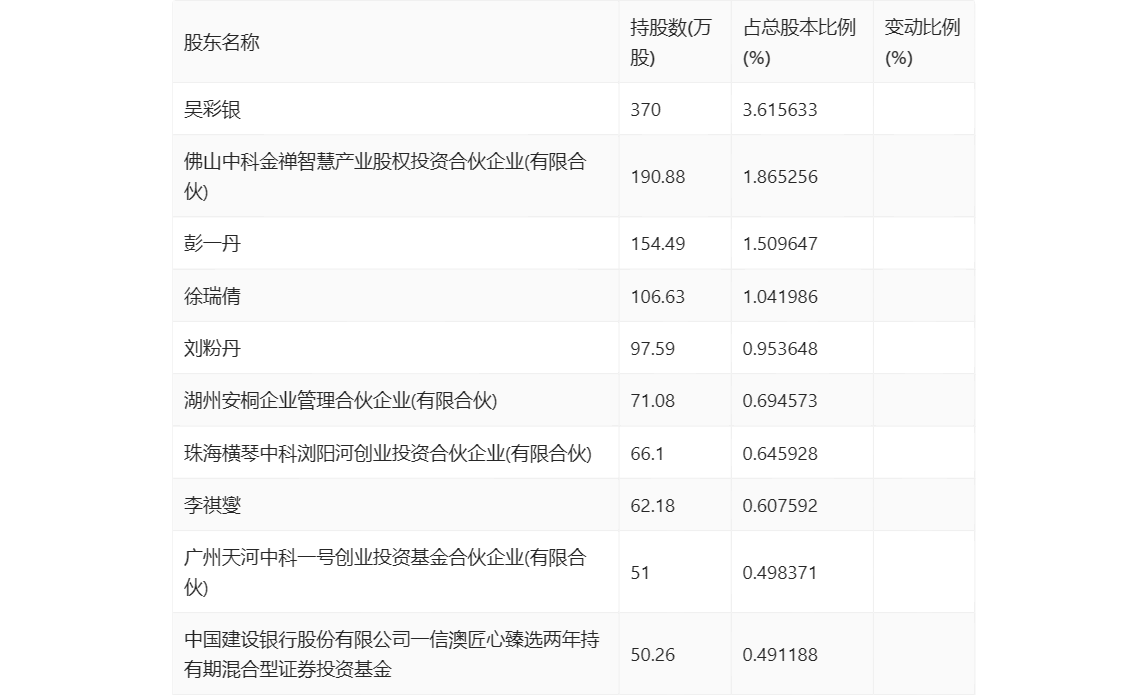
Task: Select the percentage 1.041986
Action: point(780,297)
